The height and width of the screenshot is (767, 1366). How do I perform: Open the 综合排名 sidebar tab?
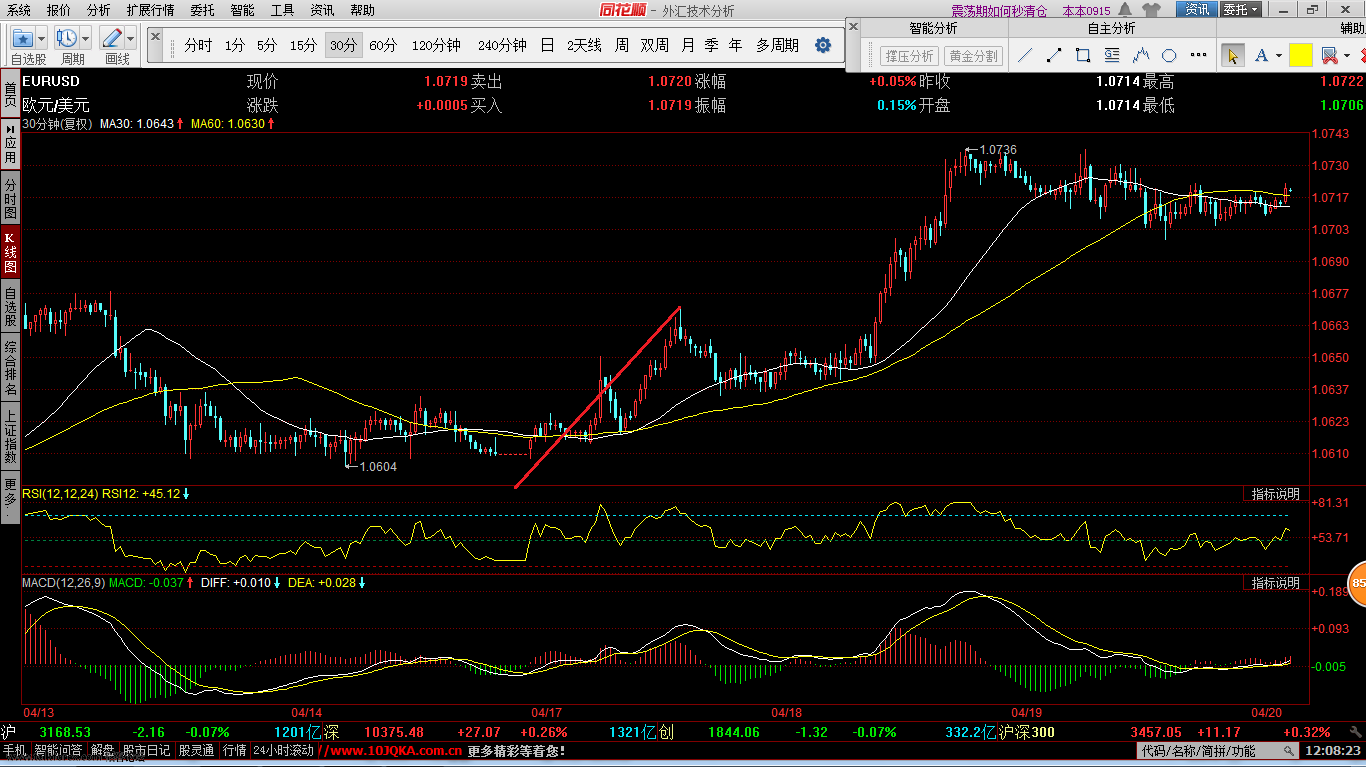pyautogui.click(x=10, y=368)
